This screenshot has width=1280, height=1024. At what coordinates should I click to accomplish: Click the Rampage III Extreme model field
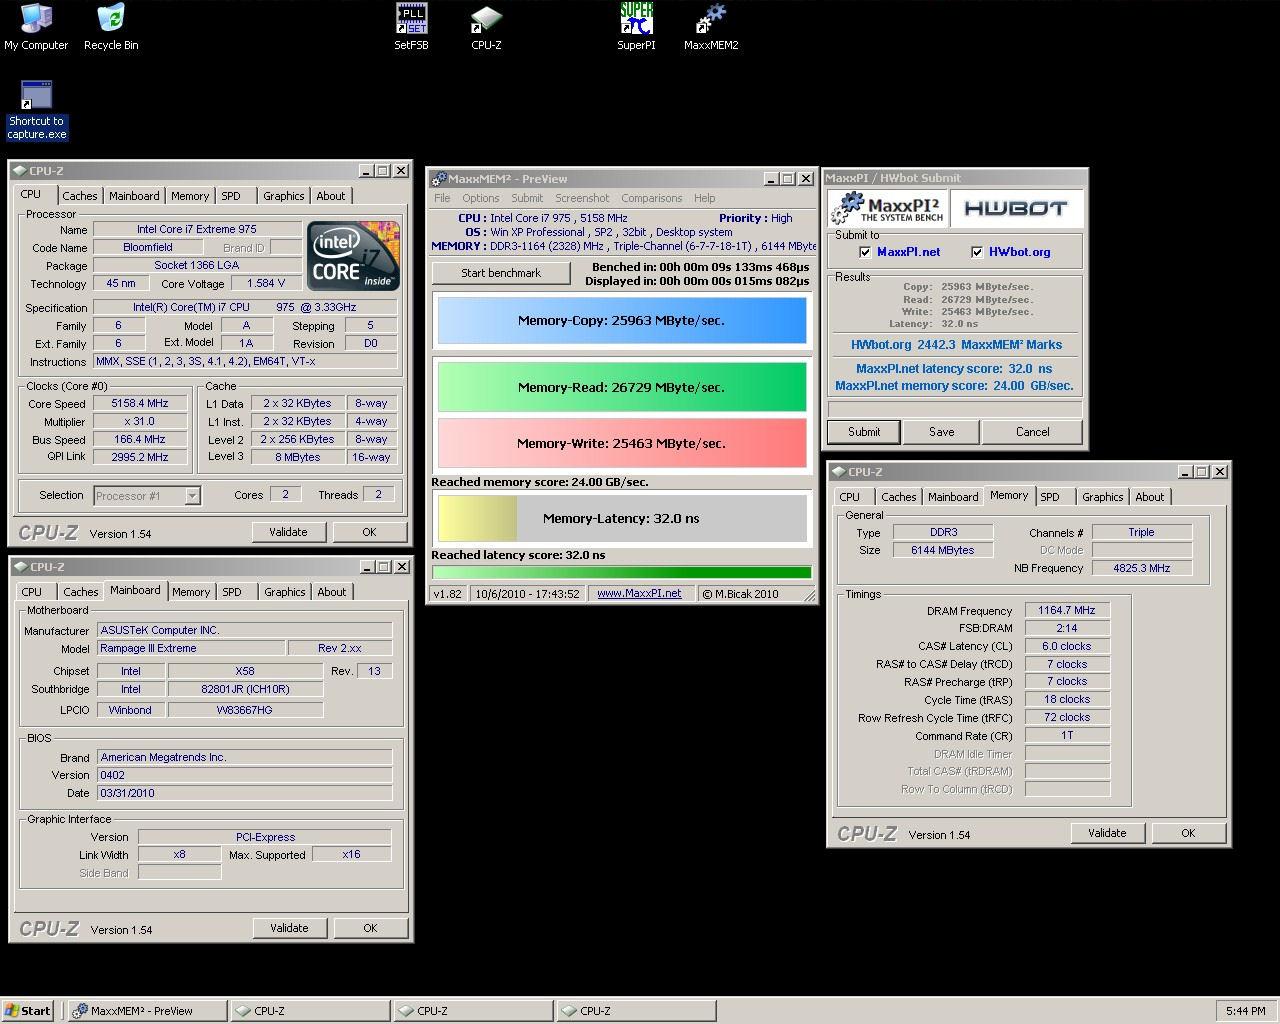coord(190,648)
